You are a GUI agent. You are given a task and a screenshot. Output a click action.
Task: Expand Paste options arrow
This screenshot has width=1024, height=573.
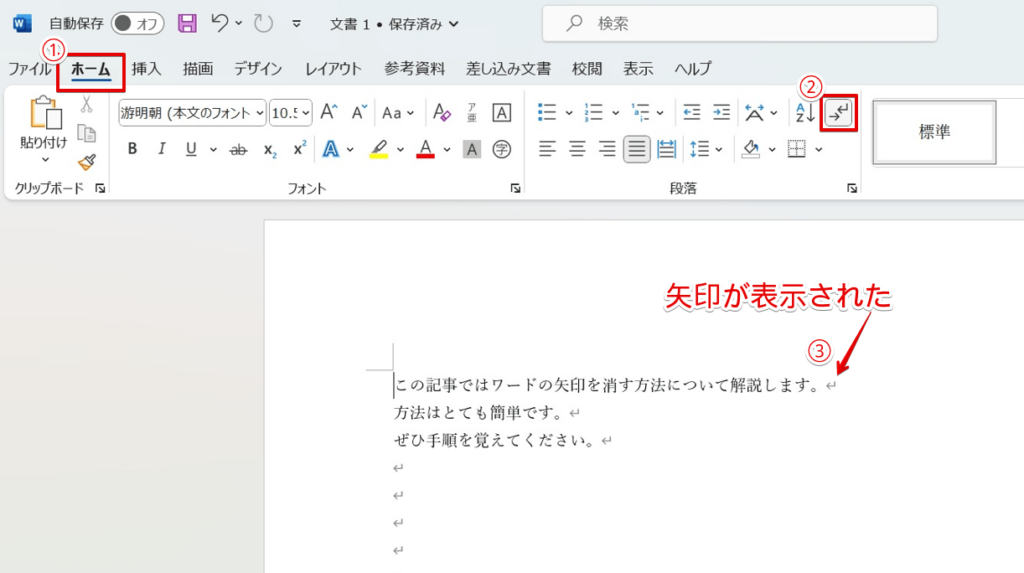[45, 160]
